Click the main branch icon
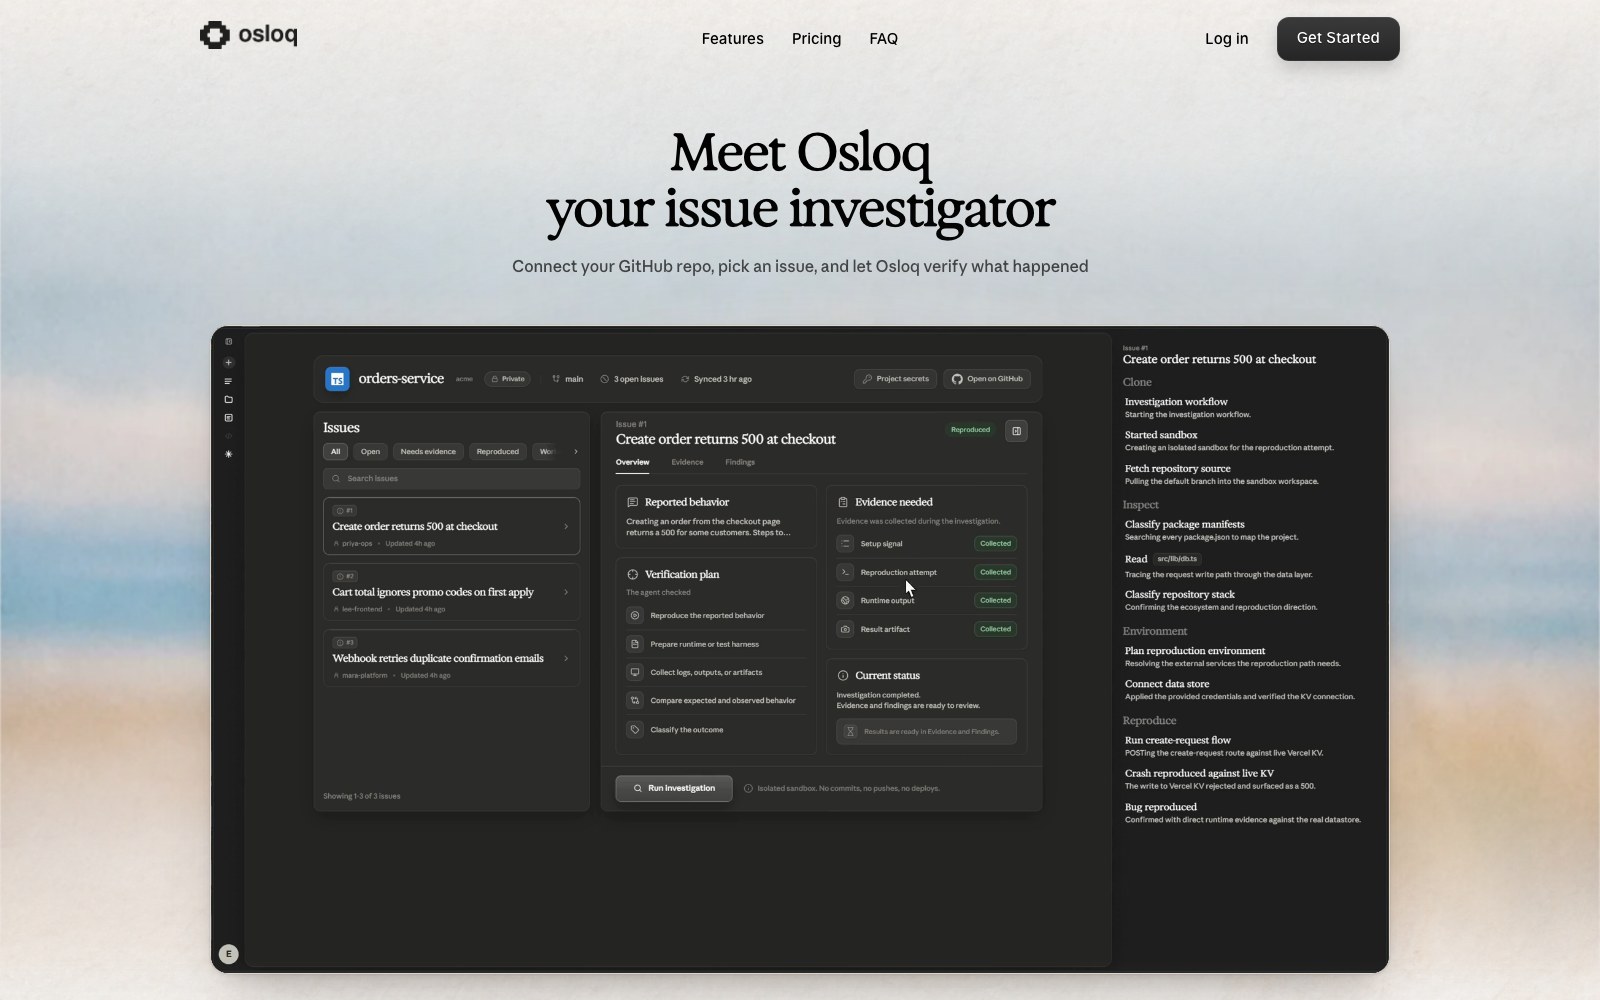Viewport: 1600px width, 1000px height. (556, 379)
